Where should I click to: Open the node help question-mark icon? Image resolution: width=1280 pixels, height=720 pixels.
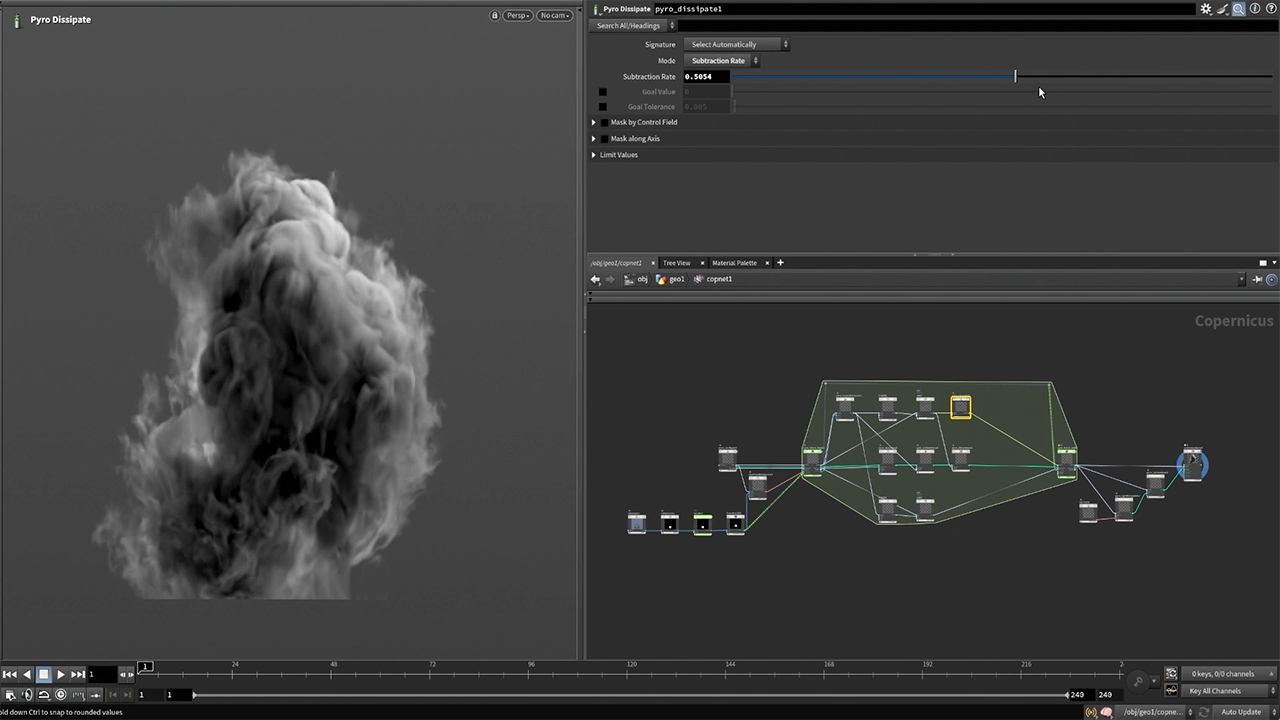(1271, 9)
